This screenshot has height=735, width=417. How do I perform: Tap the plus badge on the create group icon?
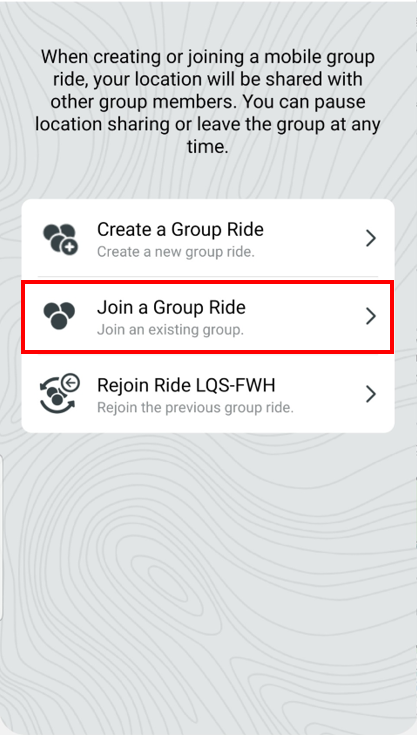(x=70, y=247)
